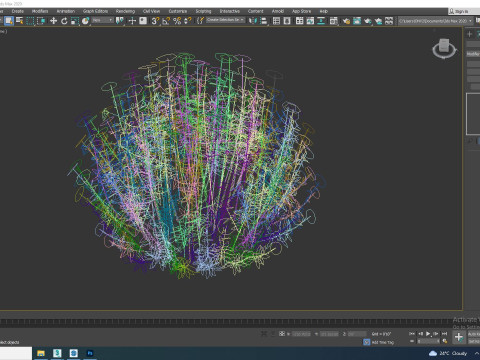Click Edit Named Selection Sets icon
The width and height of the screenshot is (480, 360).
(x=200, y=21)
